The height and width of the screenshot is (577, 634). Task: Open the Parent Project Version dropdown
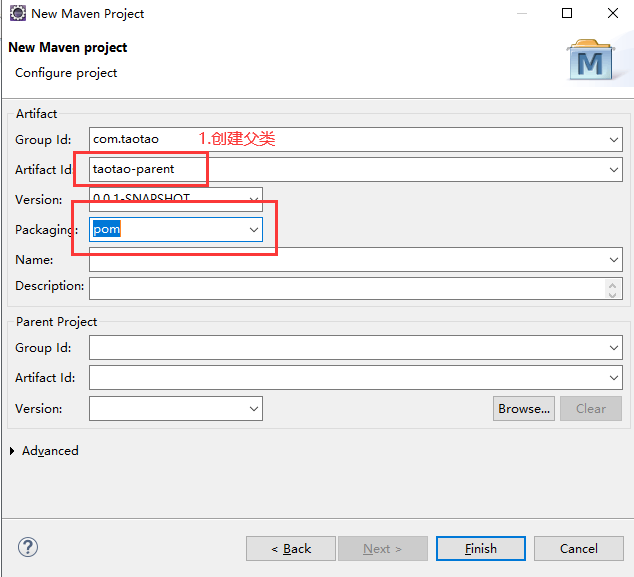[x=254, y=408]
